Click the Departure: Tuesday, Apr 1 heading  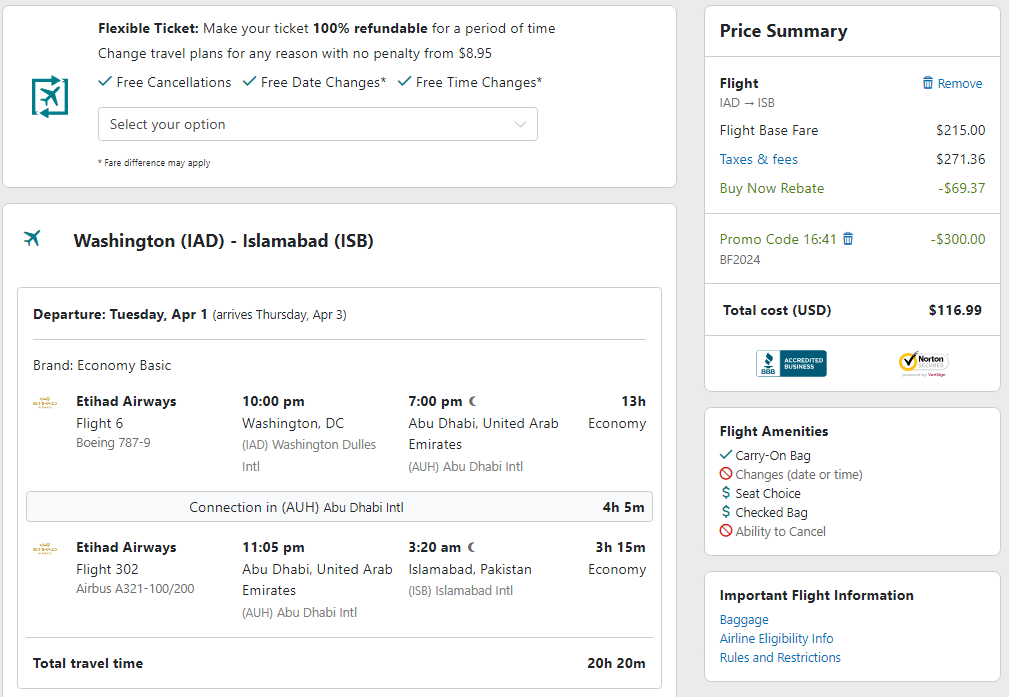tap(120, 315)
